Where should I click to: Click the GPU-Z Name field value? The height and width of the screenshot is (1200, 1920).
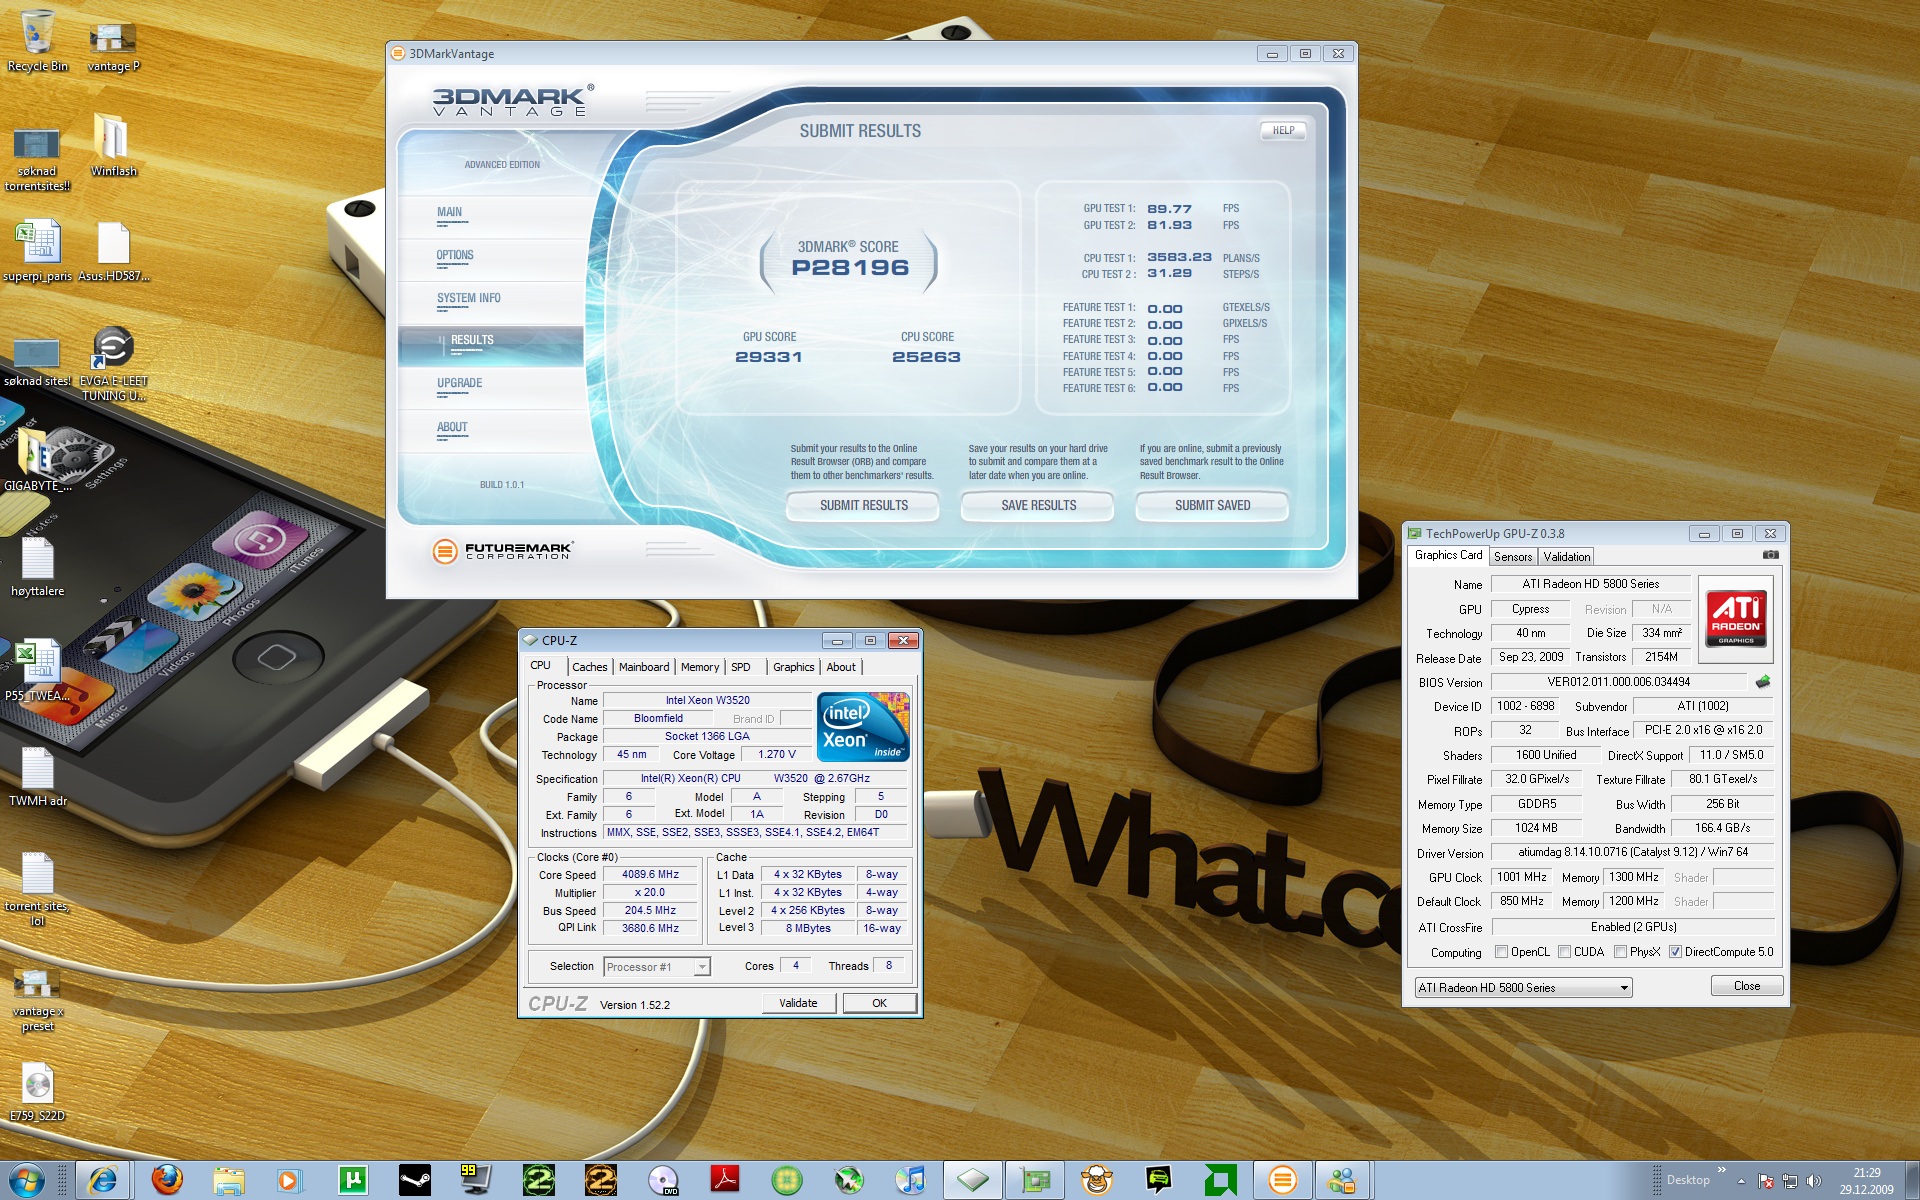pos(1591,584)
